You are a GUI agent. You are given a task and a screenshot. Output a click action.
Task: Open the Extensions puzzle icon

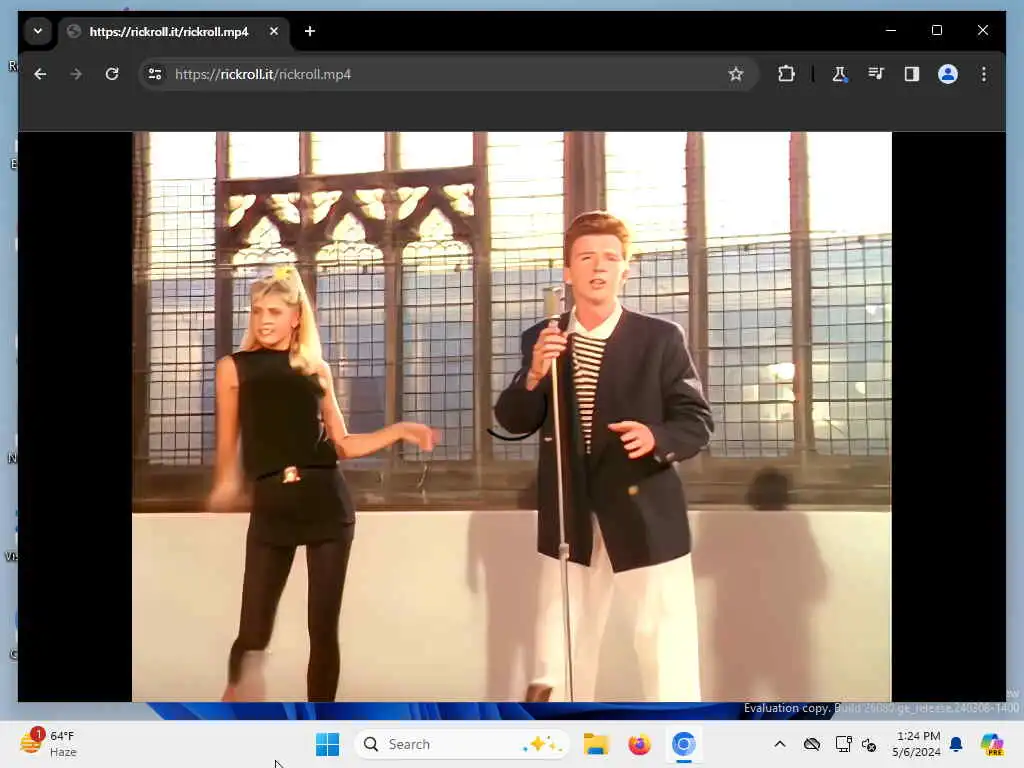(786, 74)
